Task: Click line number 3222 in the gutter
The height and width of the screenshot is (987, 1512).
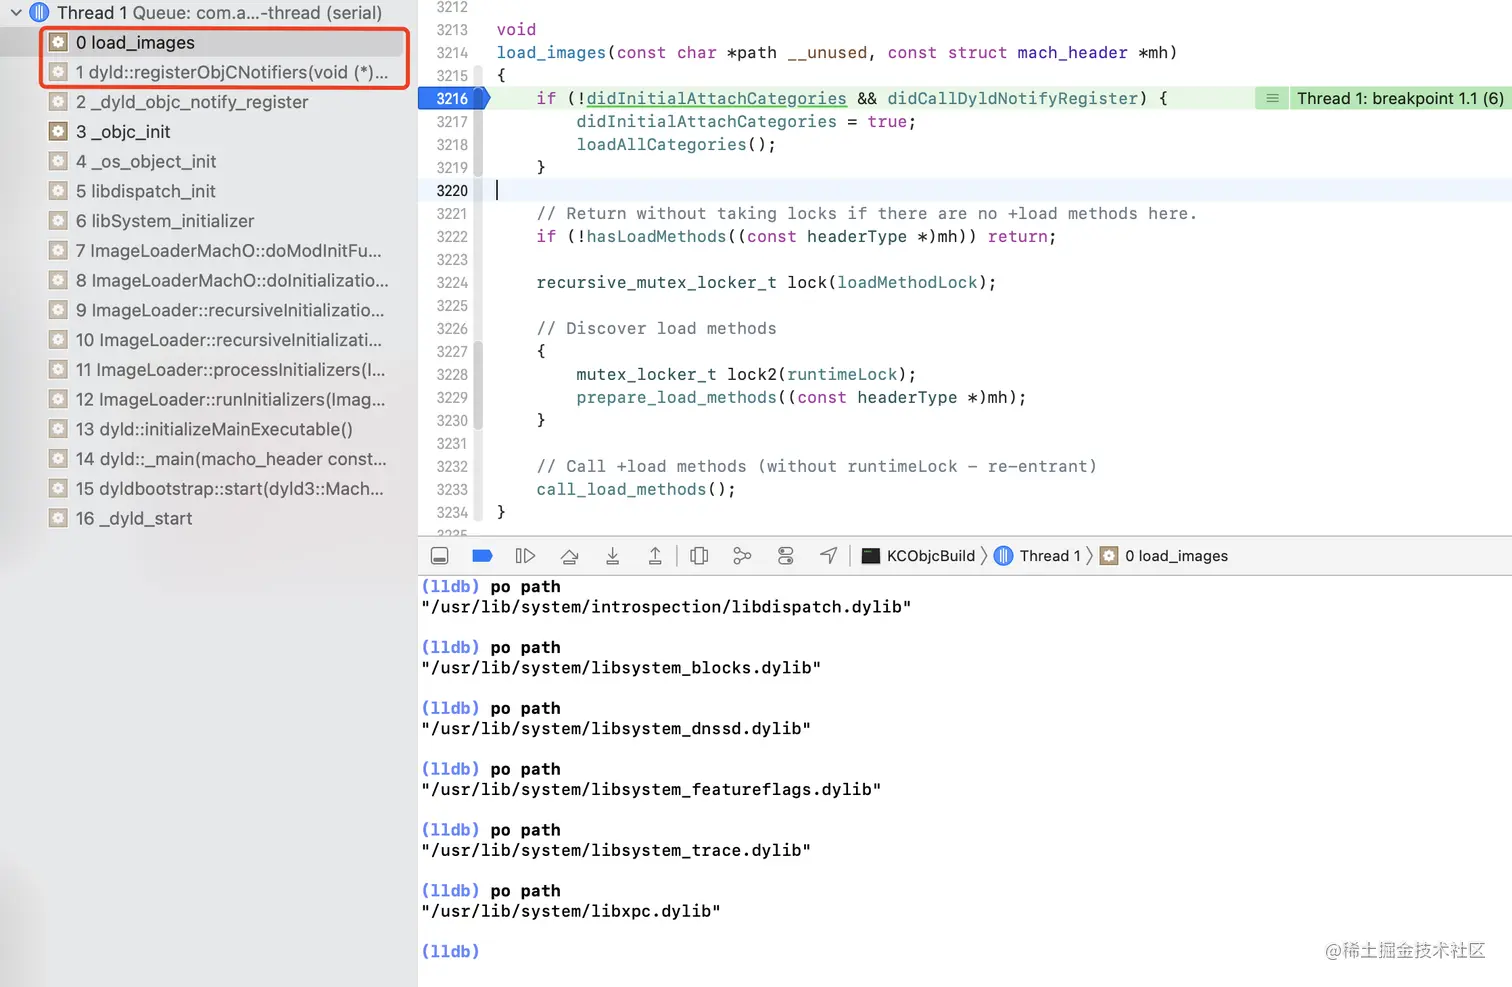Action: click(452, 236)
